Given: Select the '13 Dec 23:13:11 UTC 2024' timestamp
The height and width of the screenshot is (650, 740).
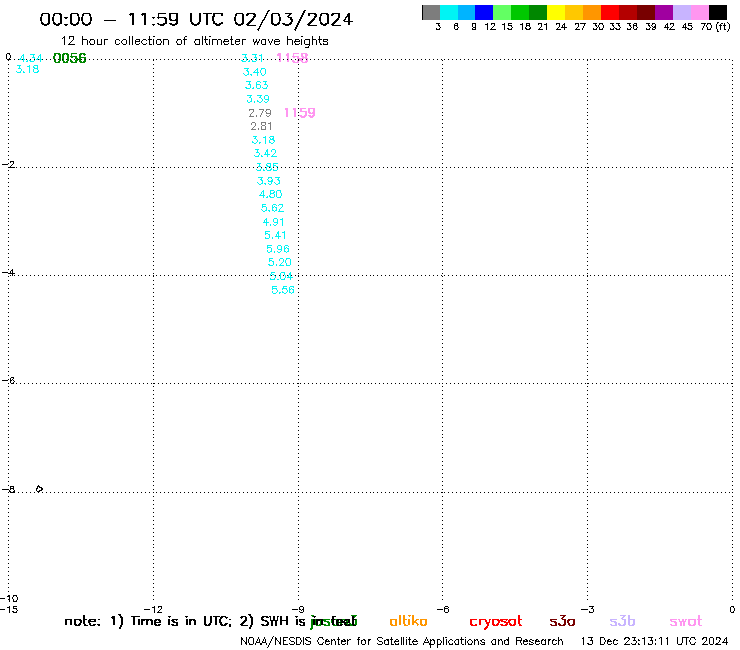Looking at the screenshot, I should coord(655,642).
